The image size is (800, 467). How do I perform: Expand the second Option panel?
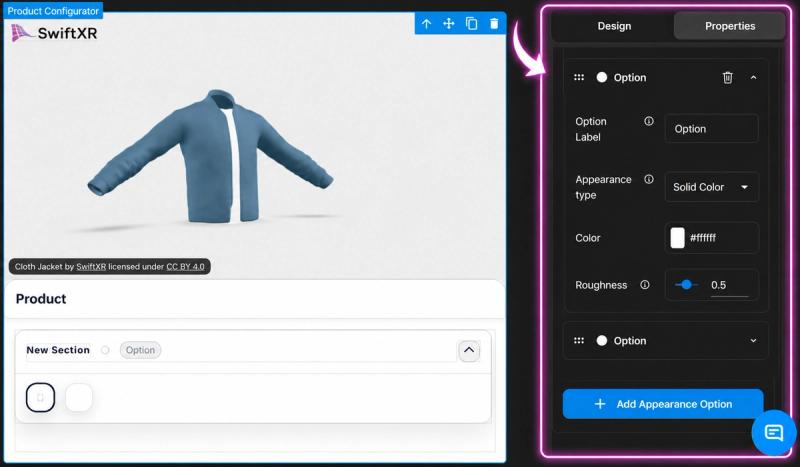pyautogui.click(x=753, y=340)
